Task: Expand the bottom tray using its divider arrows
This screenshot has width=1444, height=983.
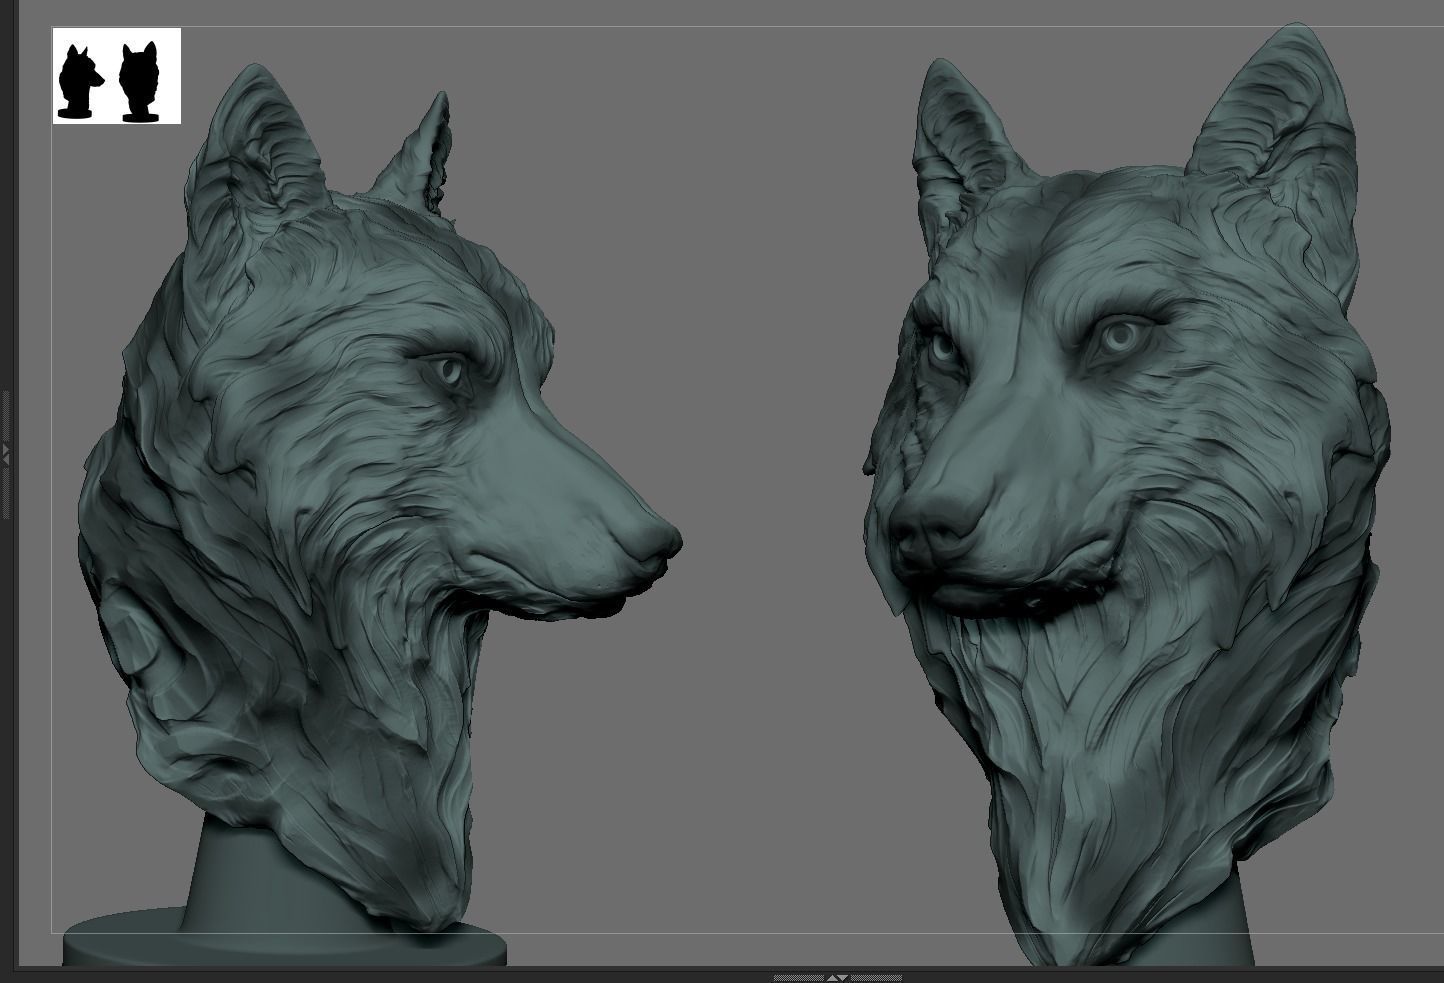Action: (x=838, y=977)
